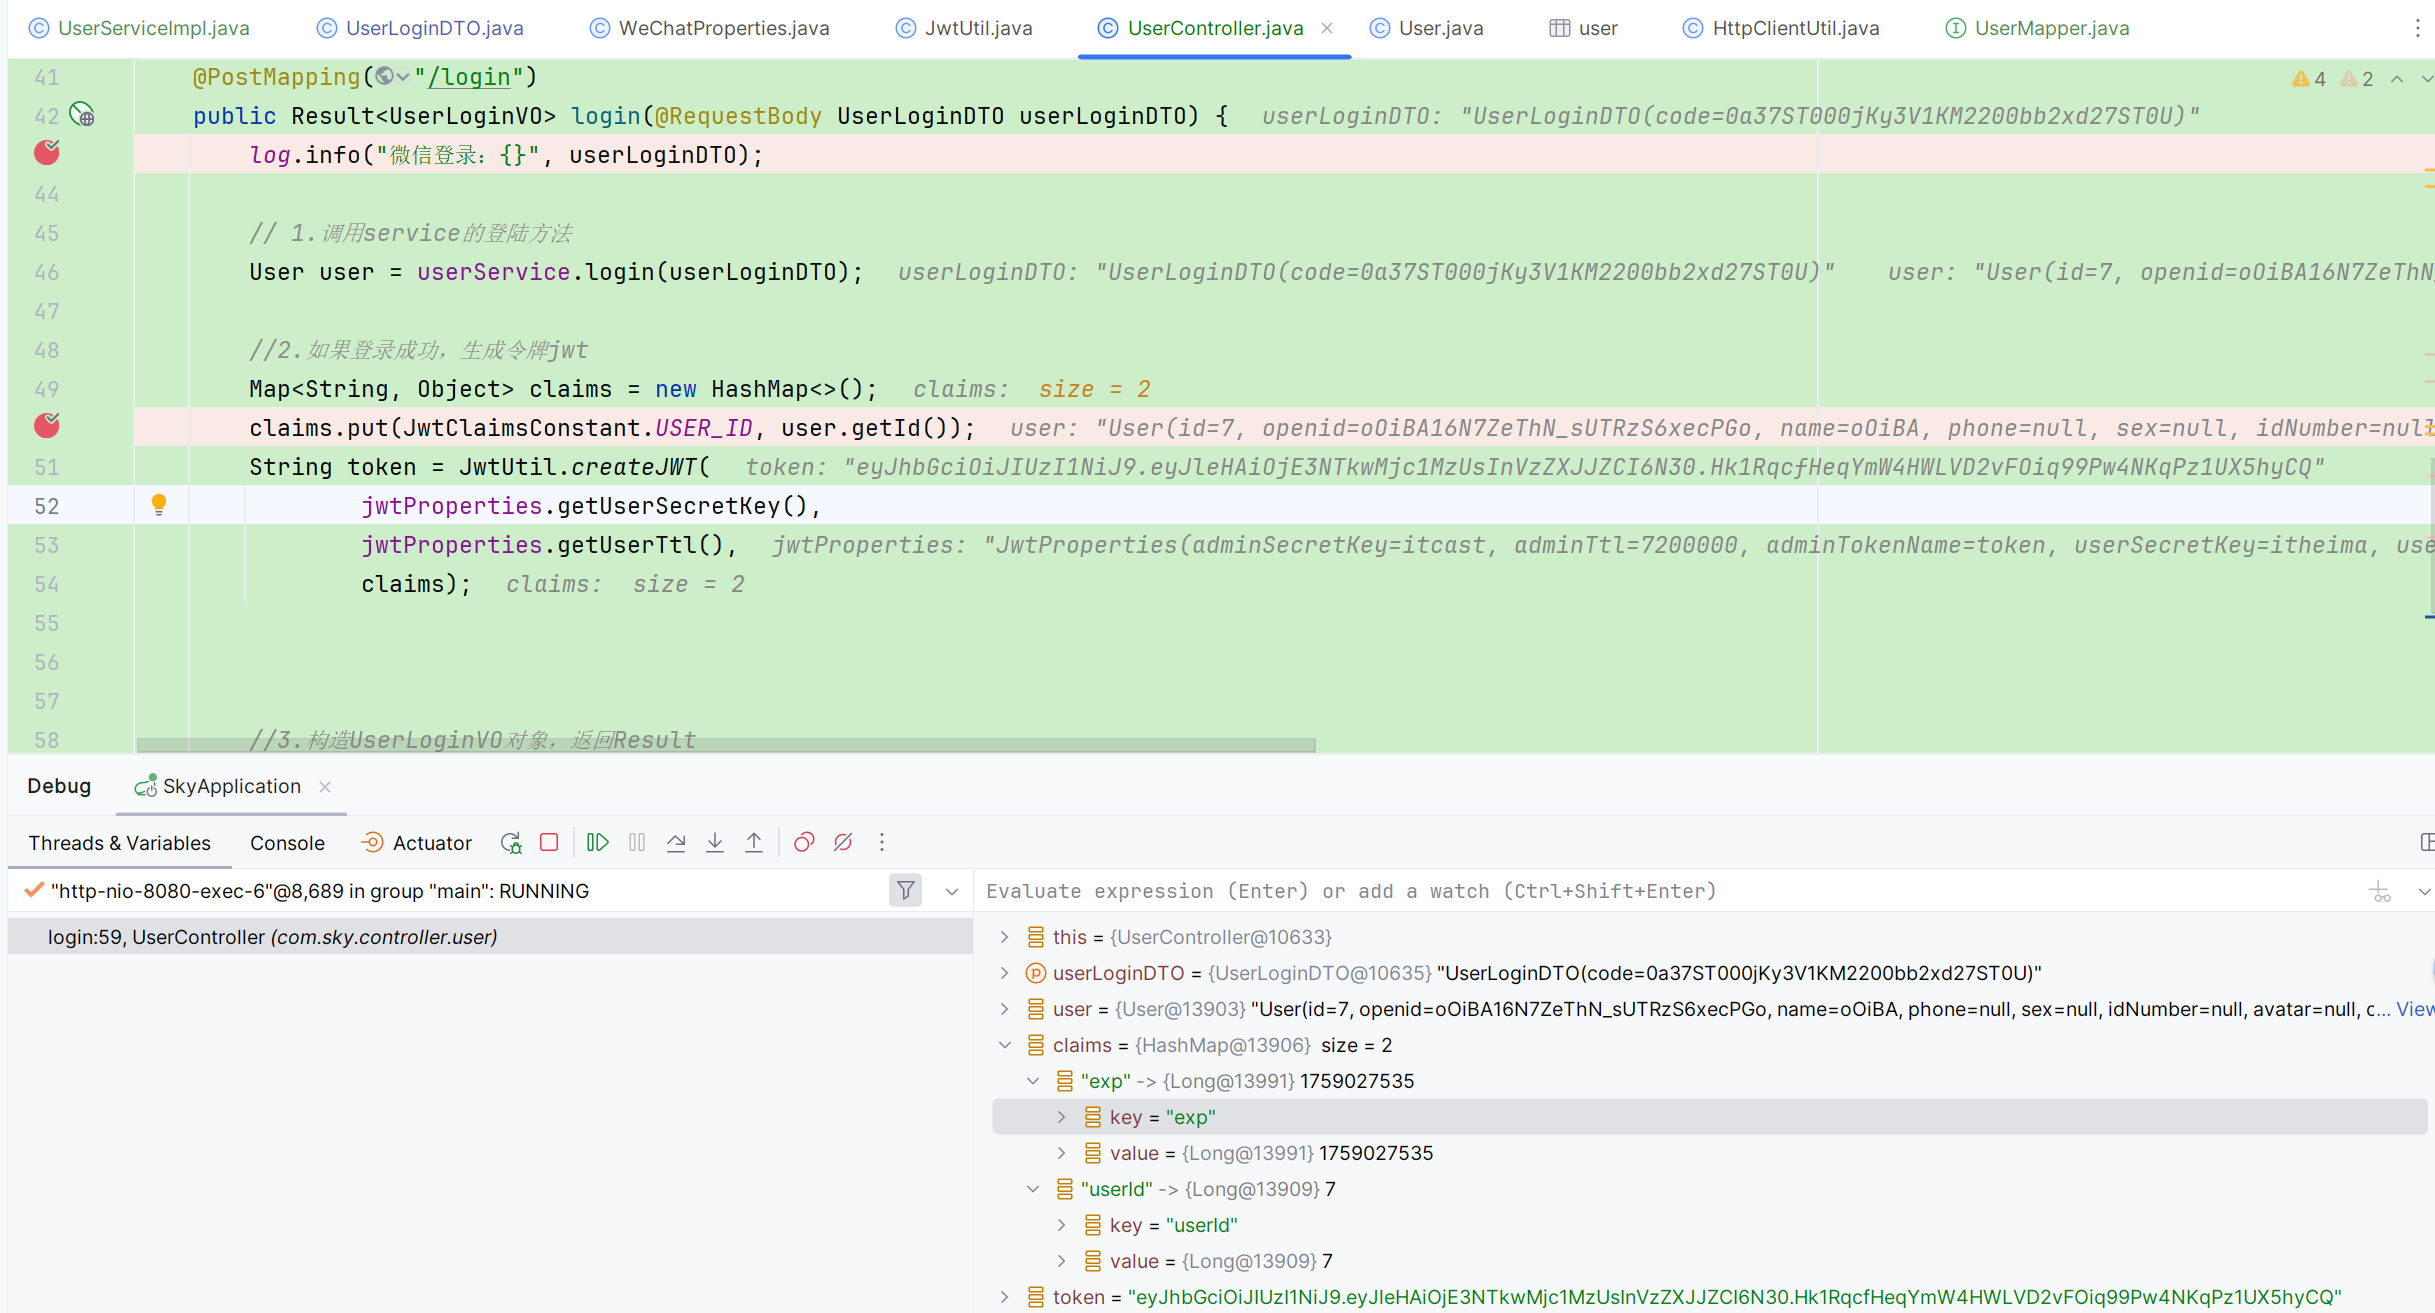Click the thread filter funnel icon
Screen dimensions: 2435x1313
coord(906,890)
